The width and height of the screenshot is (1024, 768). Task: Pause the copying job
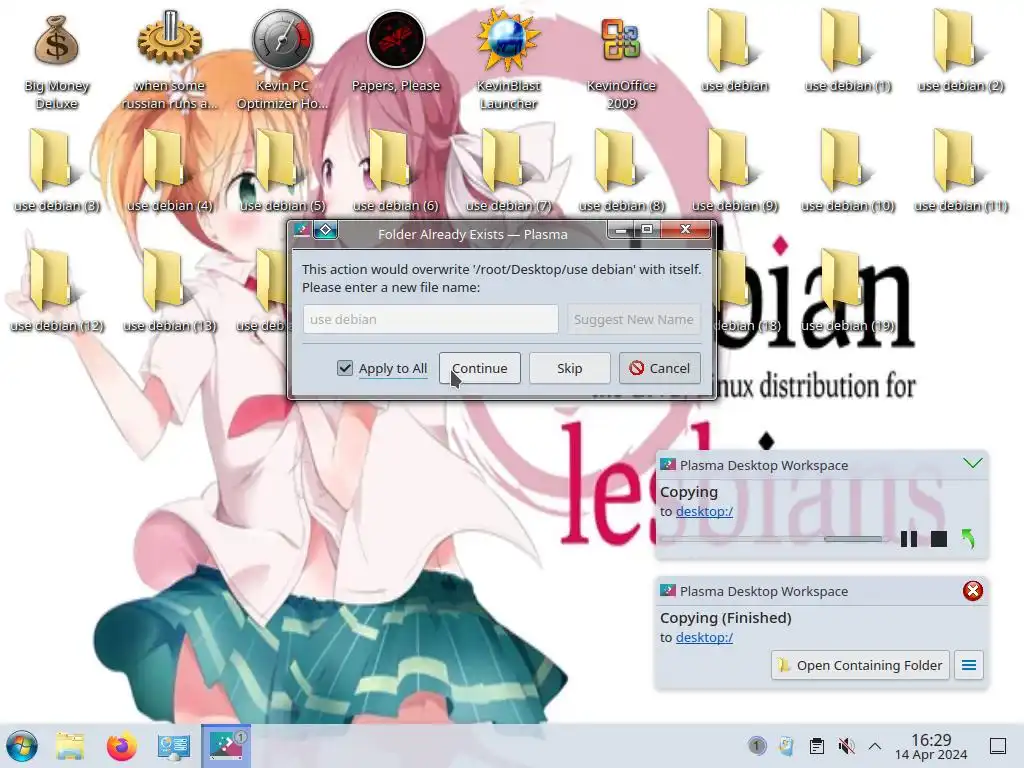pyautogui.click(x=908, y=539)
